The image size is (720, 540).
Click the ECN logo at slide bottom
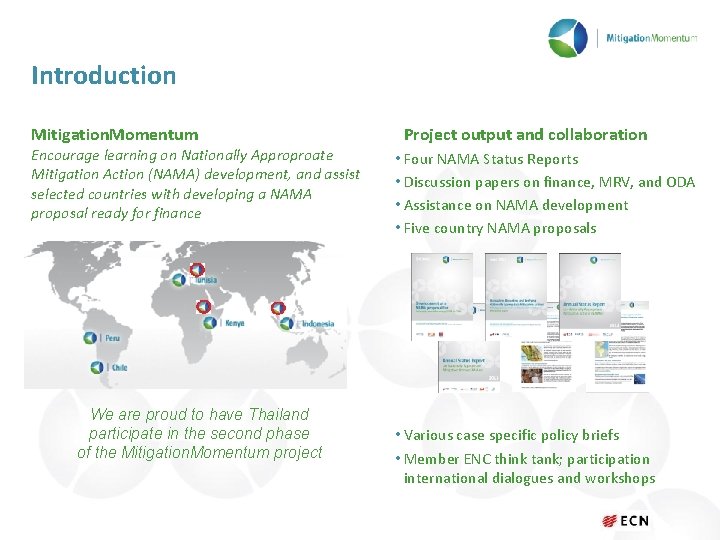click(x=626, y=521)
